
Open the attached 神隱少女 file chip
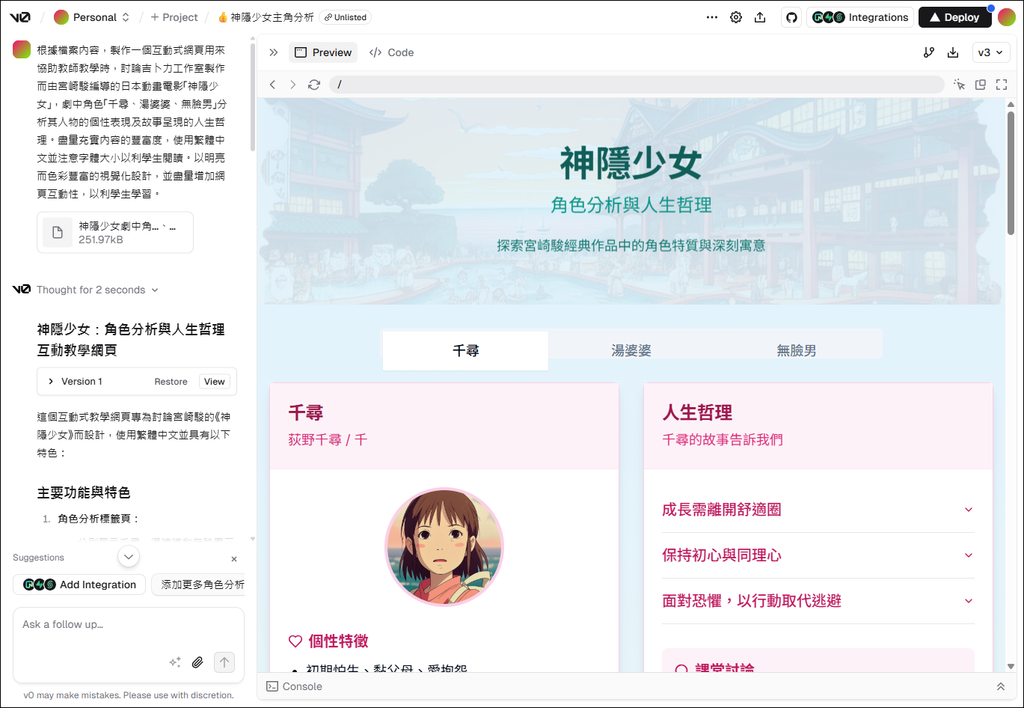[x=115, y=233]
